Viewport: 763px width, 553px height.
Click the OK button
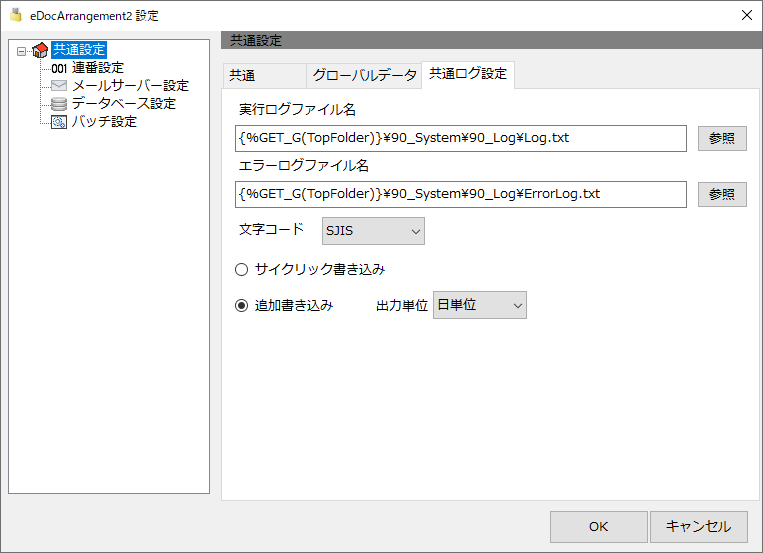click(x=599, y=527)
